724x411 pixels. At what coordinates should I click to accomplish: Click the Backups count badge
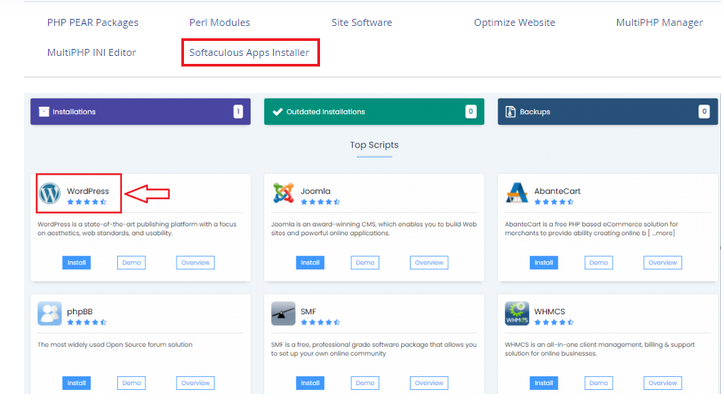pos(704,111)
